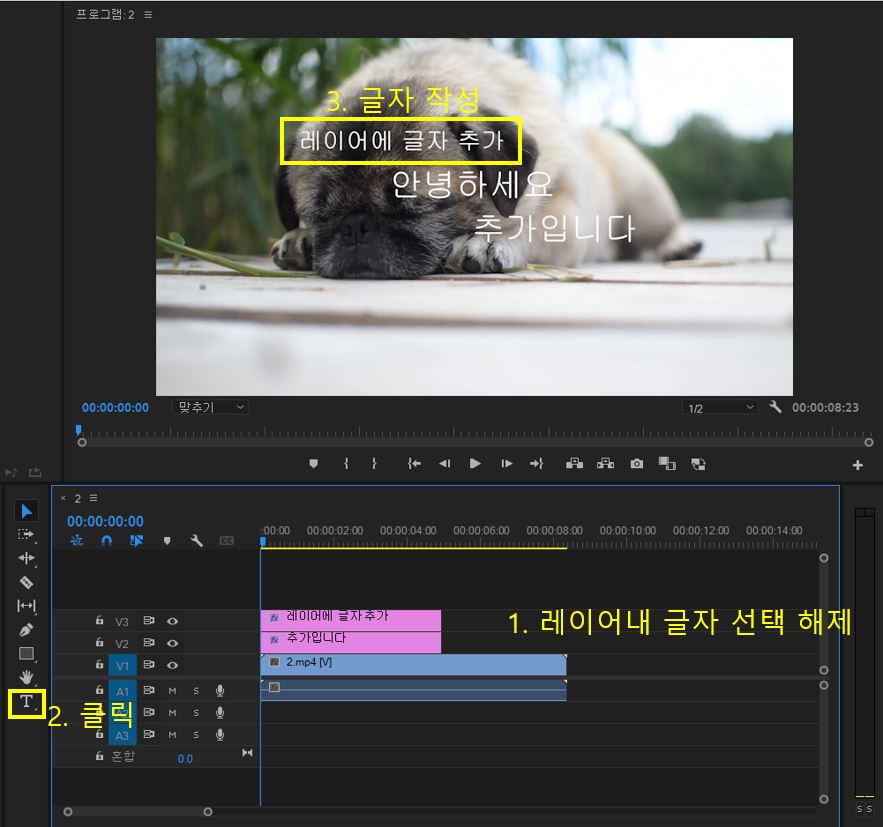This screenshot has width=883, height=827.
Task: Toggle Linked Selection in timeline
Action: (x=136, y=540)
